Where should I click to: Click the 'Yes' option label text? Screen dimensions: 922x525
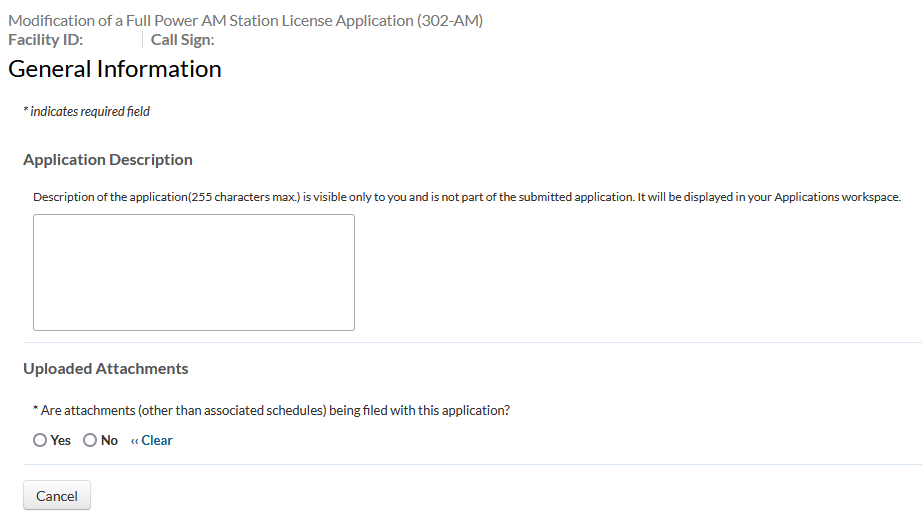pos(61,440)
